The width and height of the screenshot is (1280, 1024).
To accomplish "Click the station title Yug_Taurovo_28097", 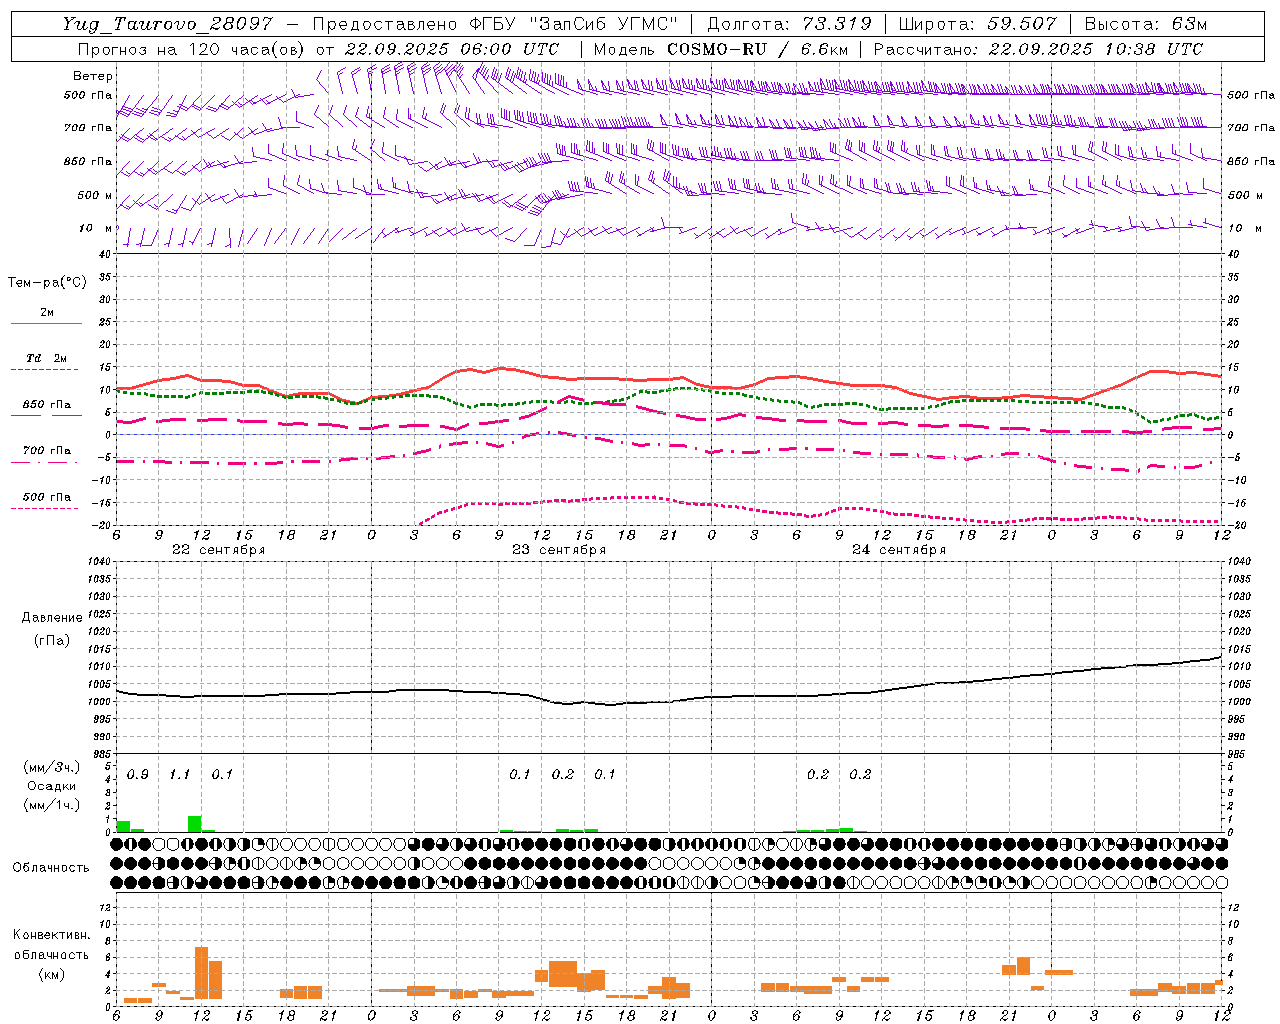I will tap(167, 24).
